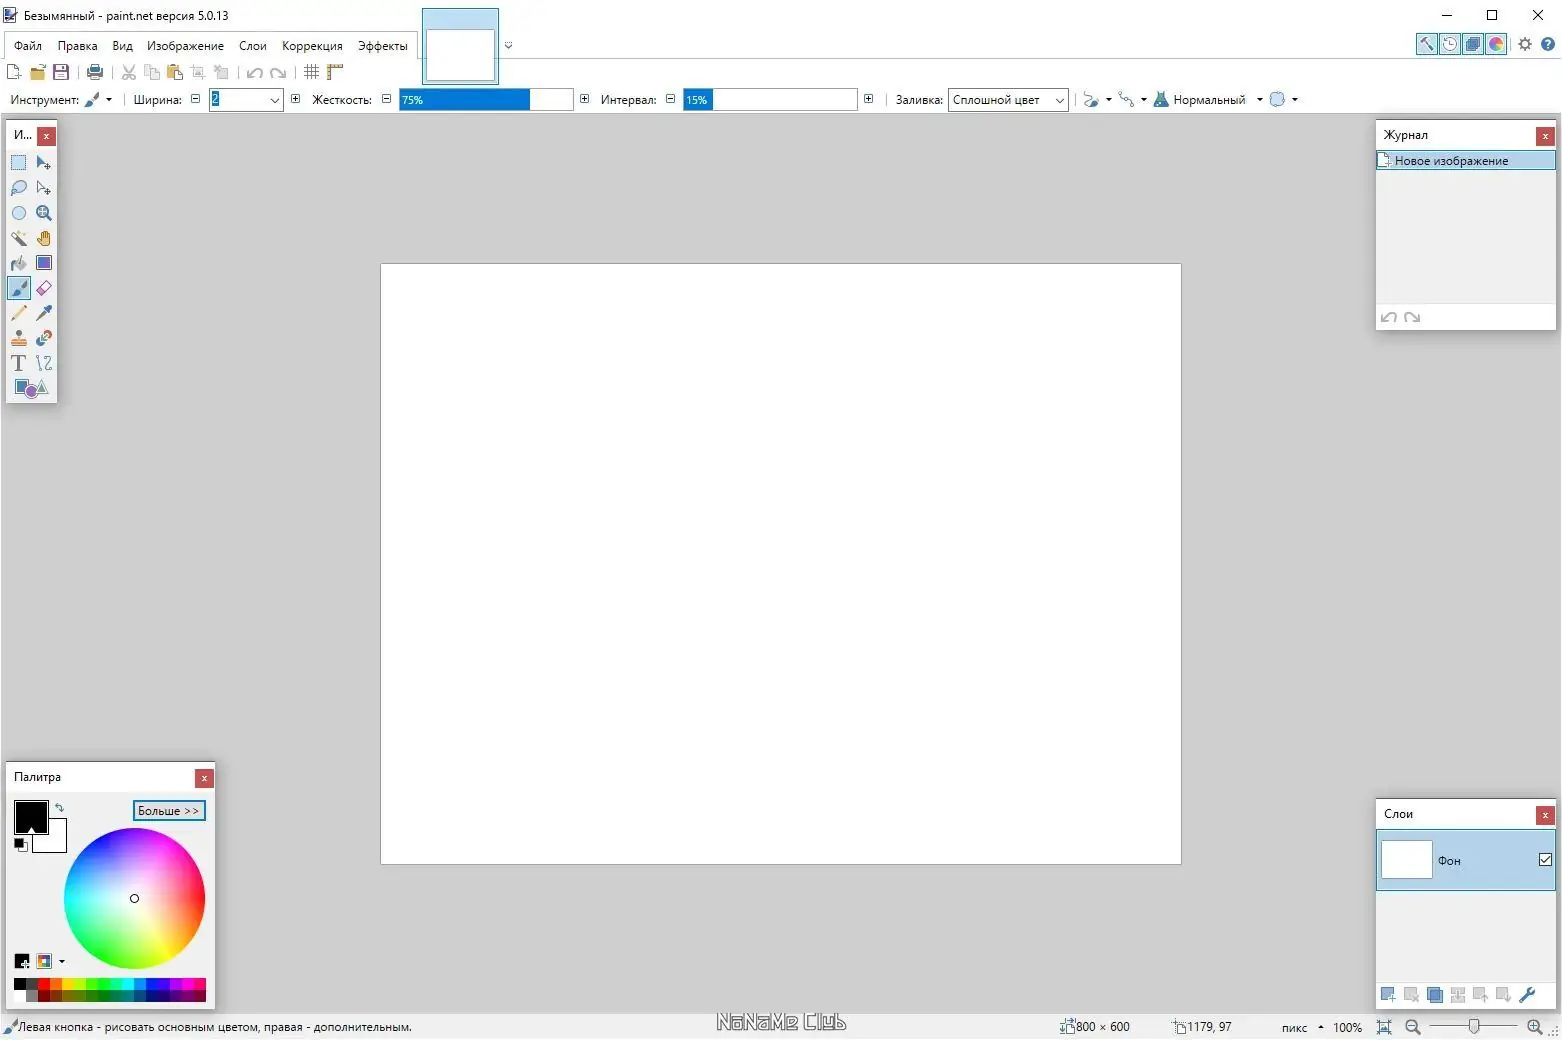Close the Журнал panel

click(1545, 136)
